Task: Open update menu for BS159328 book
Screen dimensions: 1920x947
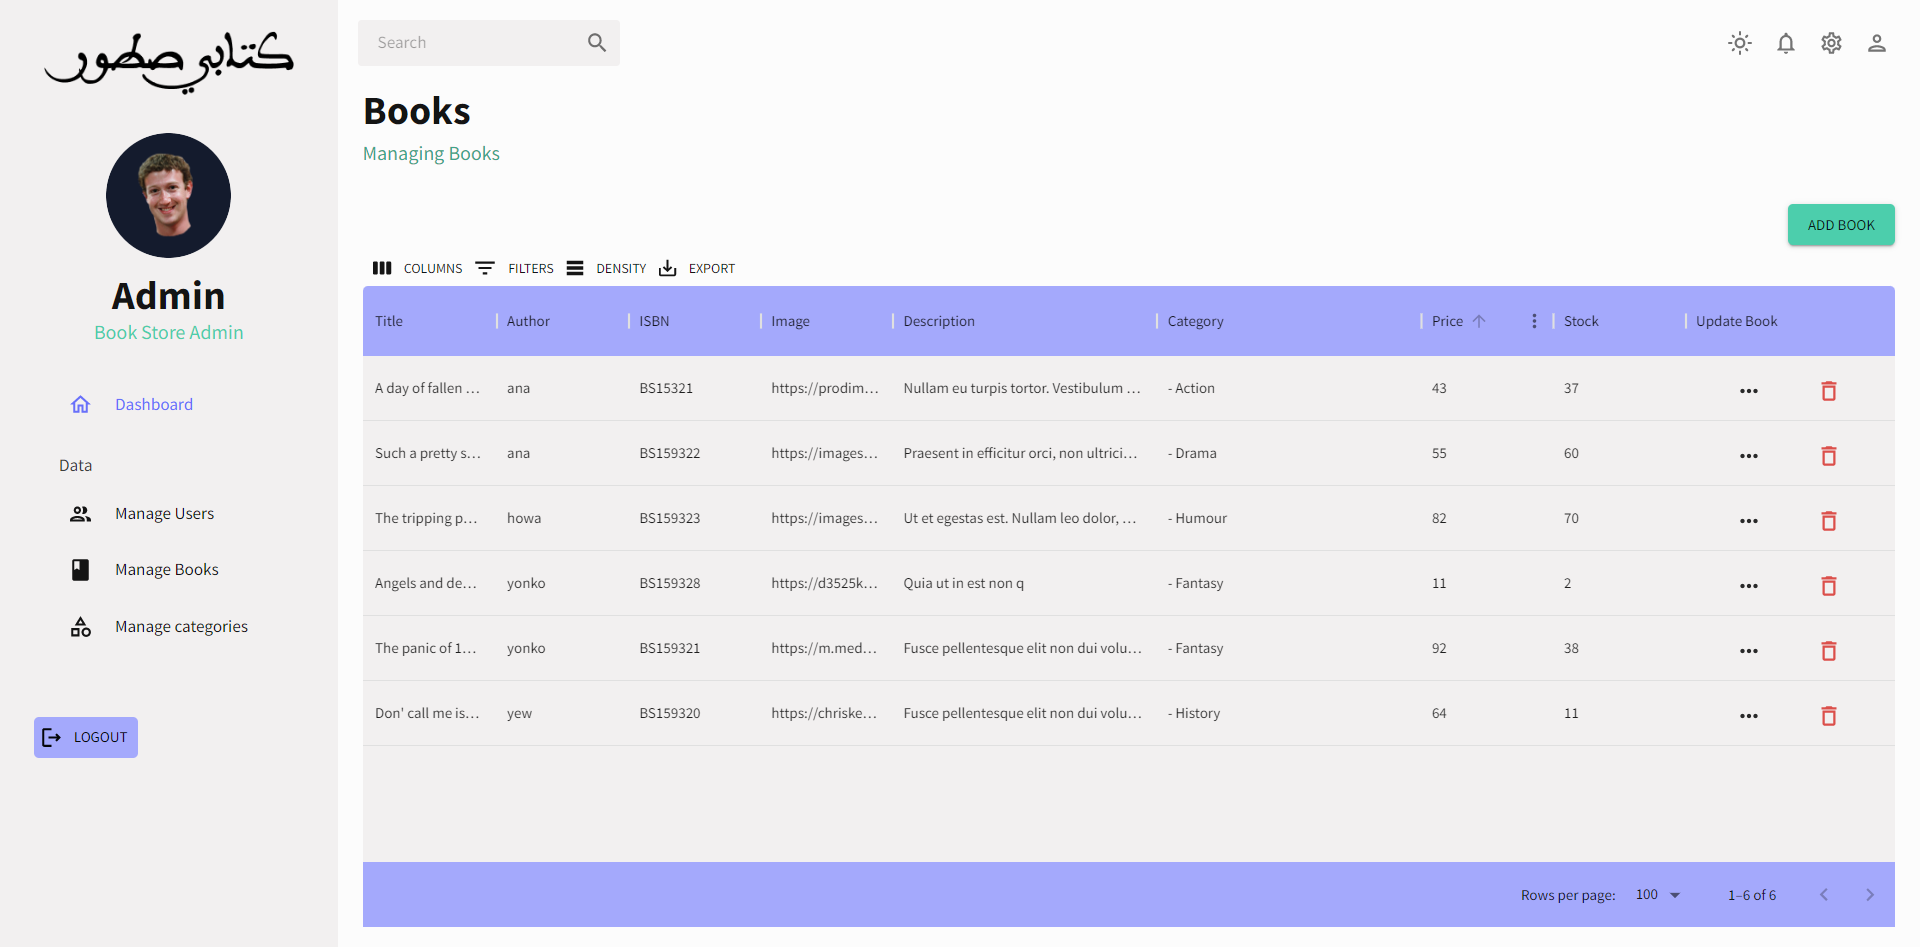Action: click(1749, 586)
